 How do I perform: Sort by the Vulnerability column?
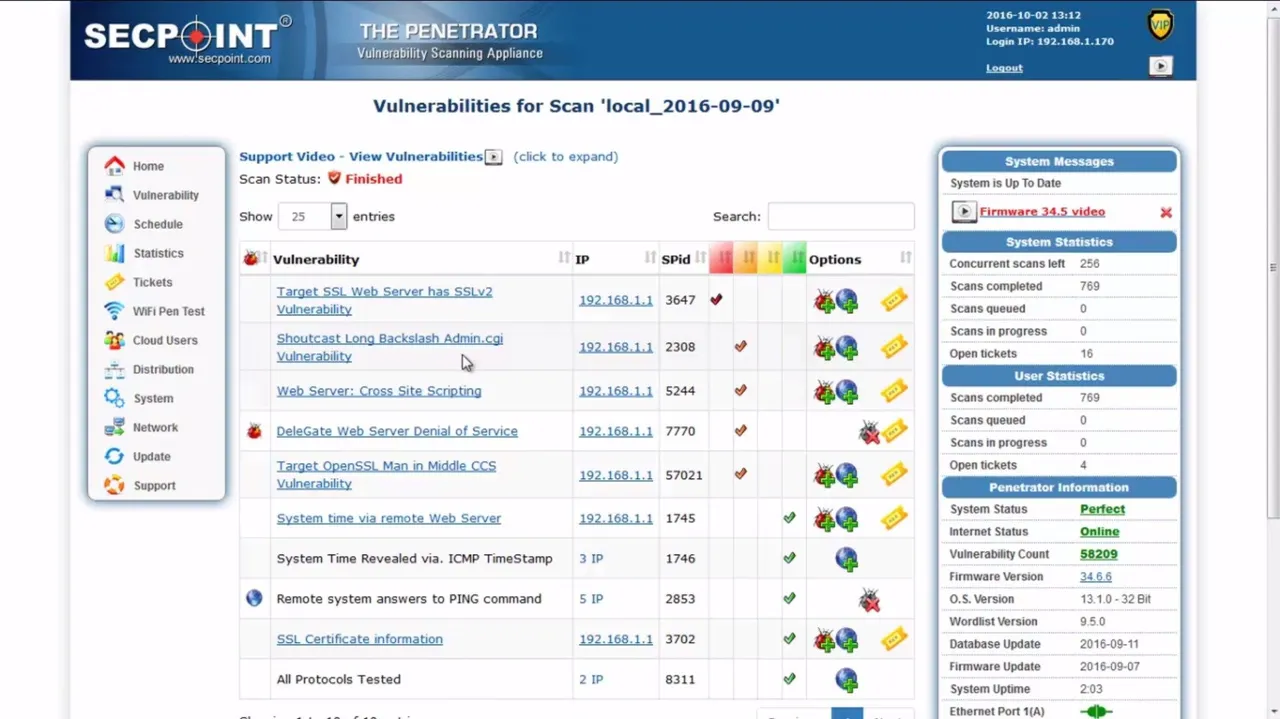coord(421,259)
